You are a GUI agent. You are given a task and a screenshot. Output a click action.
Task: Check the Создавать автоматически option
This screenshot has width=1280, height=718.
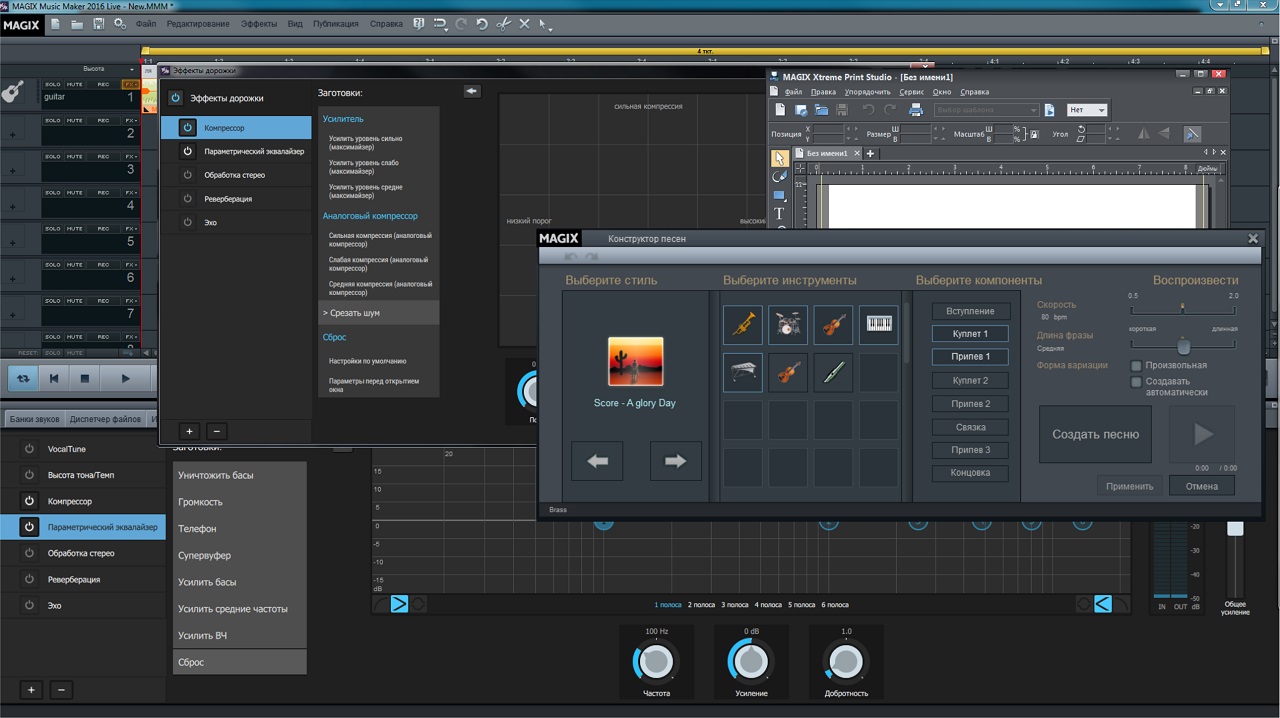(x=1136, y=382)
